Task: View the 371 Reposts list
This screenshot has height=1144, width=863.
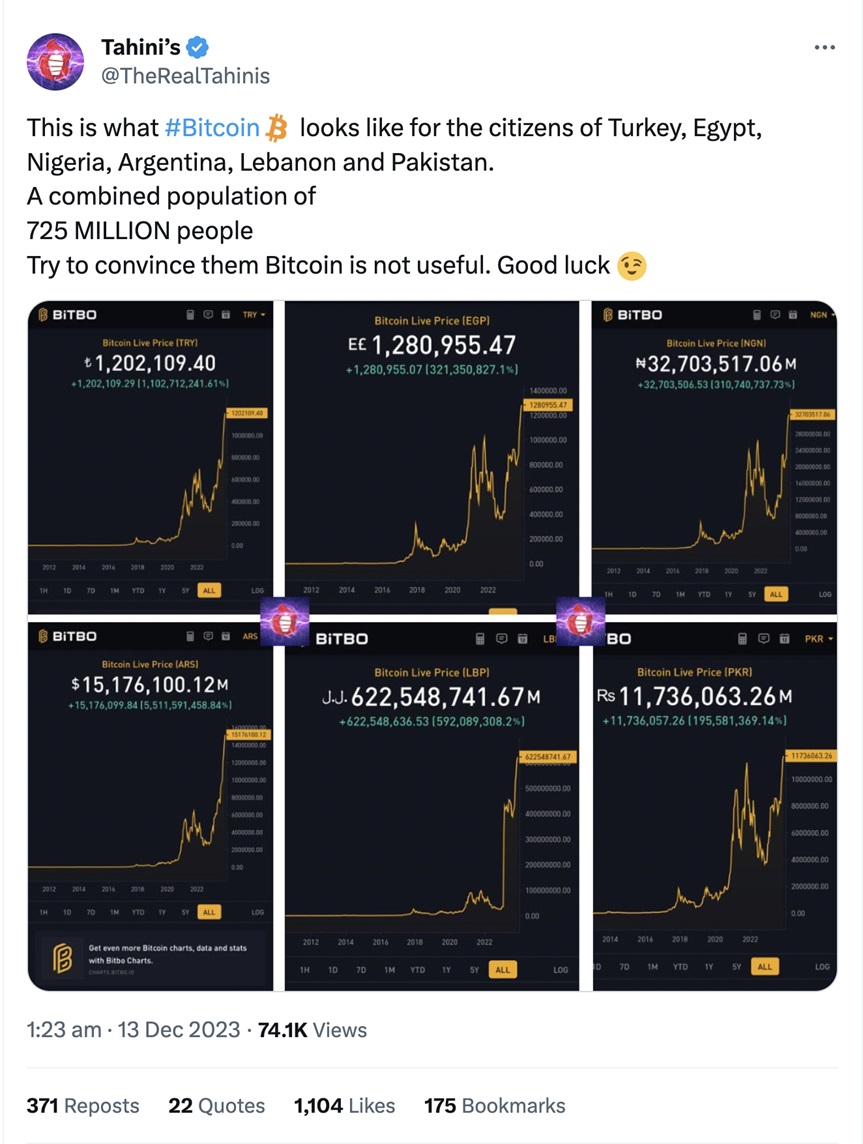Action: (x=83, y=1105)
